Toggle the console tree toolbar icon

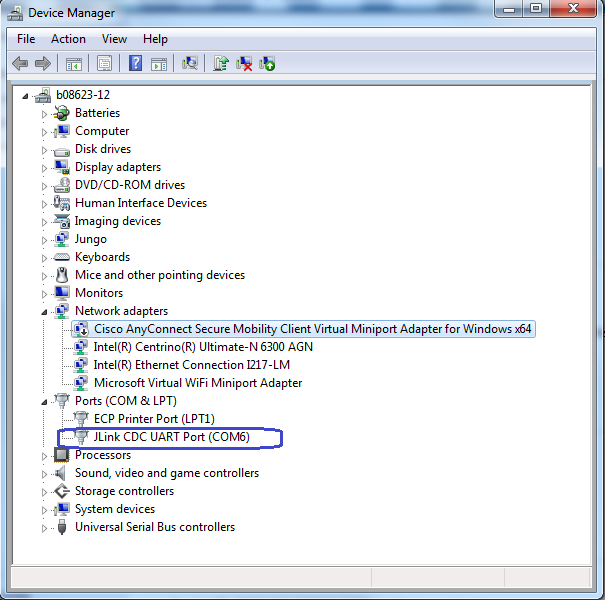coord(74,63)
